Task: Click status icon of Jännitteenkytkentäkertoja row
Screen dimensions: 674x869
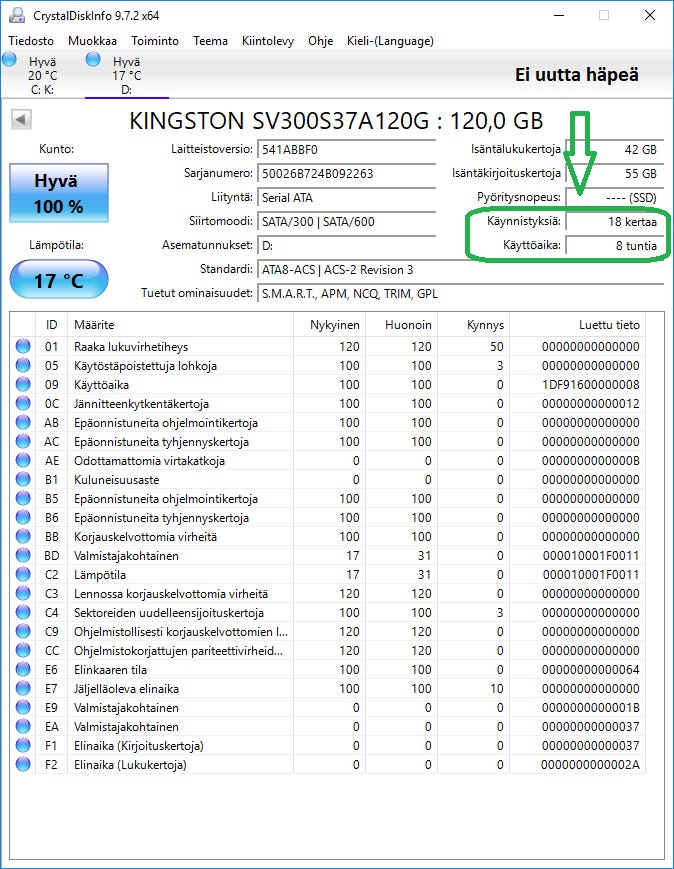Action: pyautogui.click(x=23, y=403)
